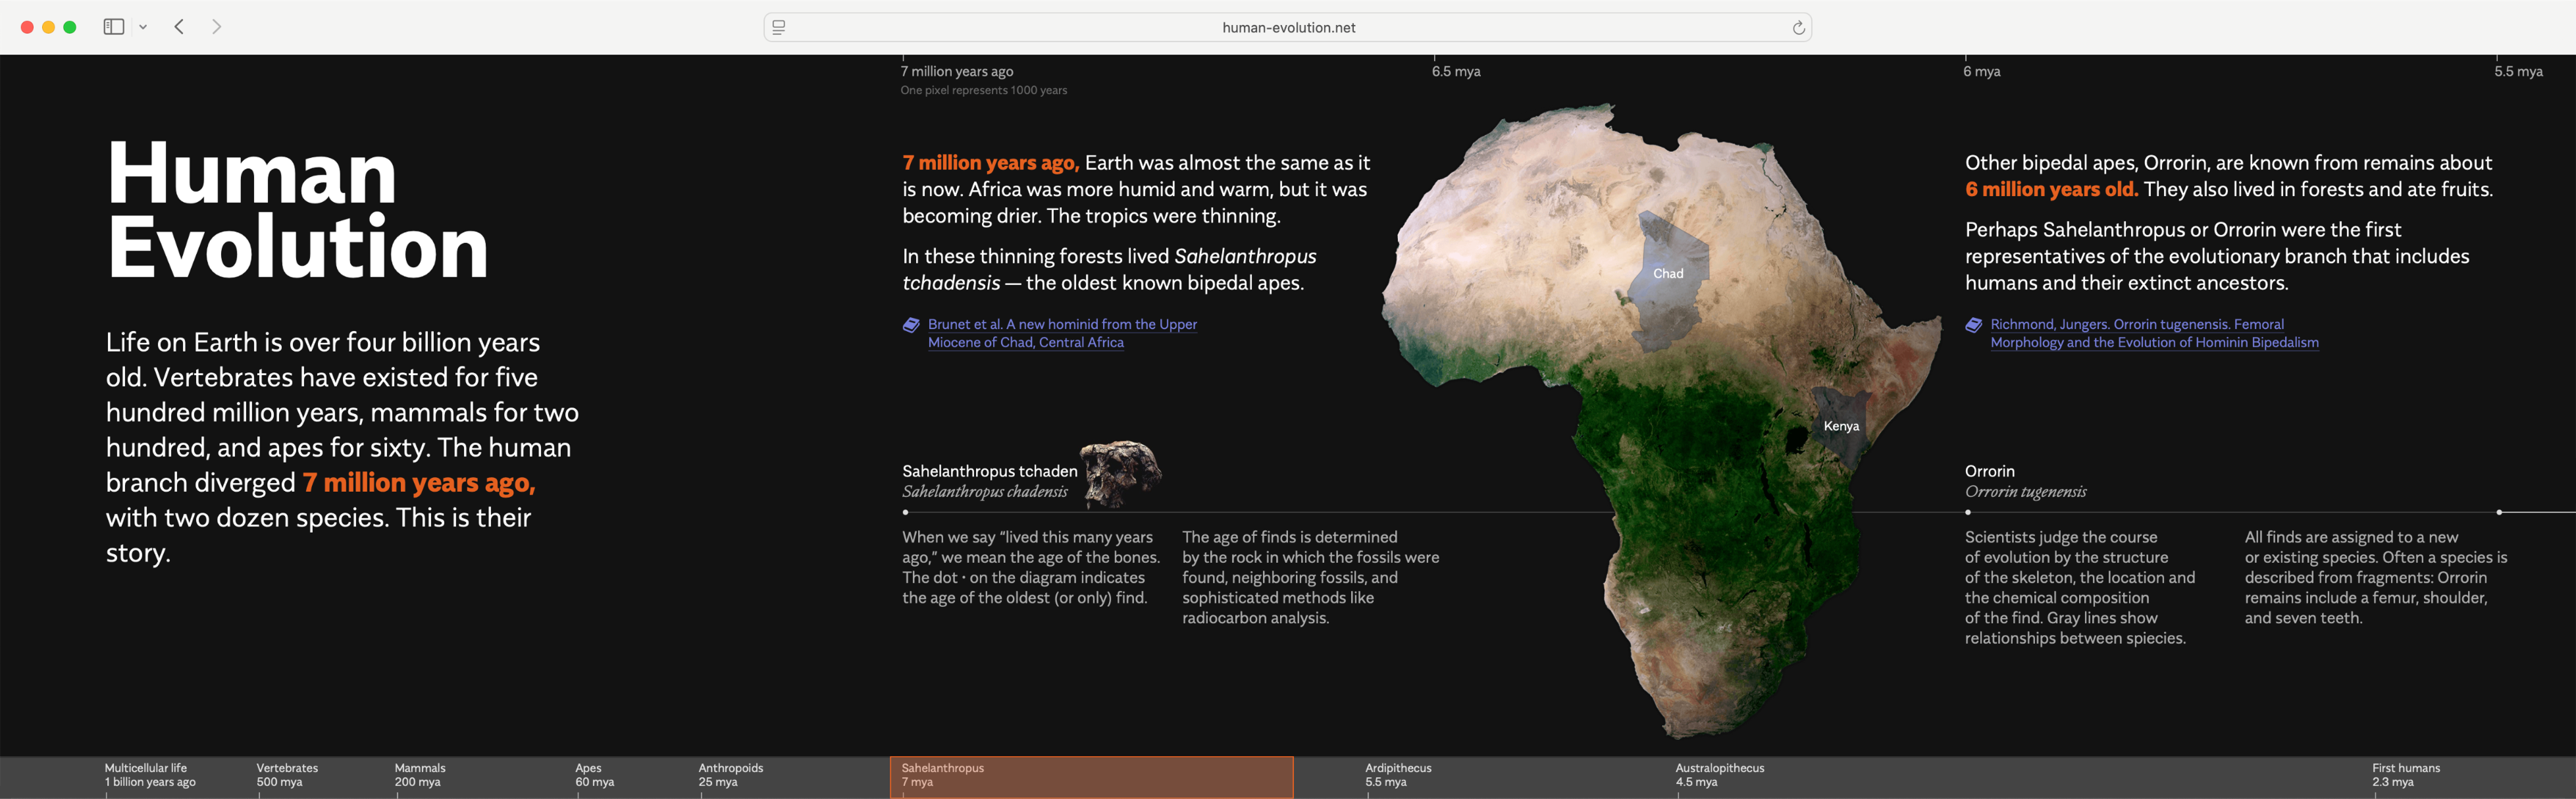Click the Sahelanthropus timeline dot

[x=905, y=512]
